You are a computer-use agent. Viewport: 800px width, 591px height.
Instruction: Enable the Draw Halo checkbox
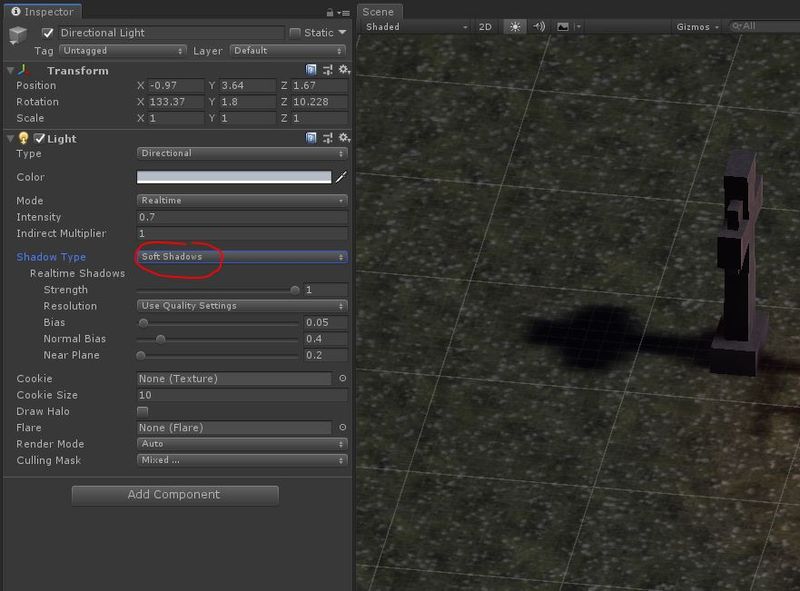(142, 411)
